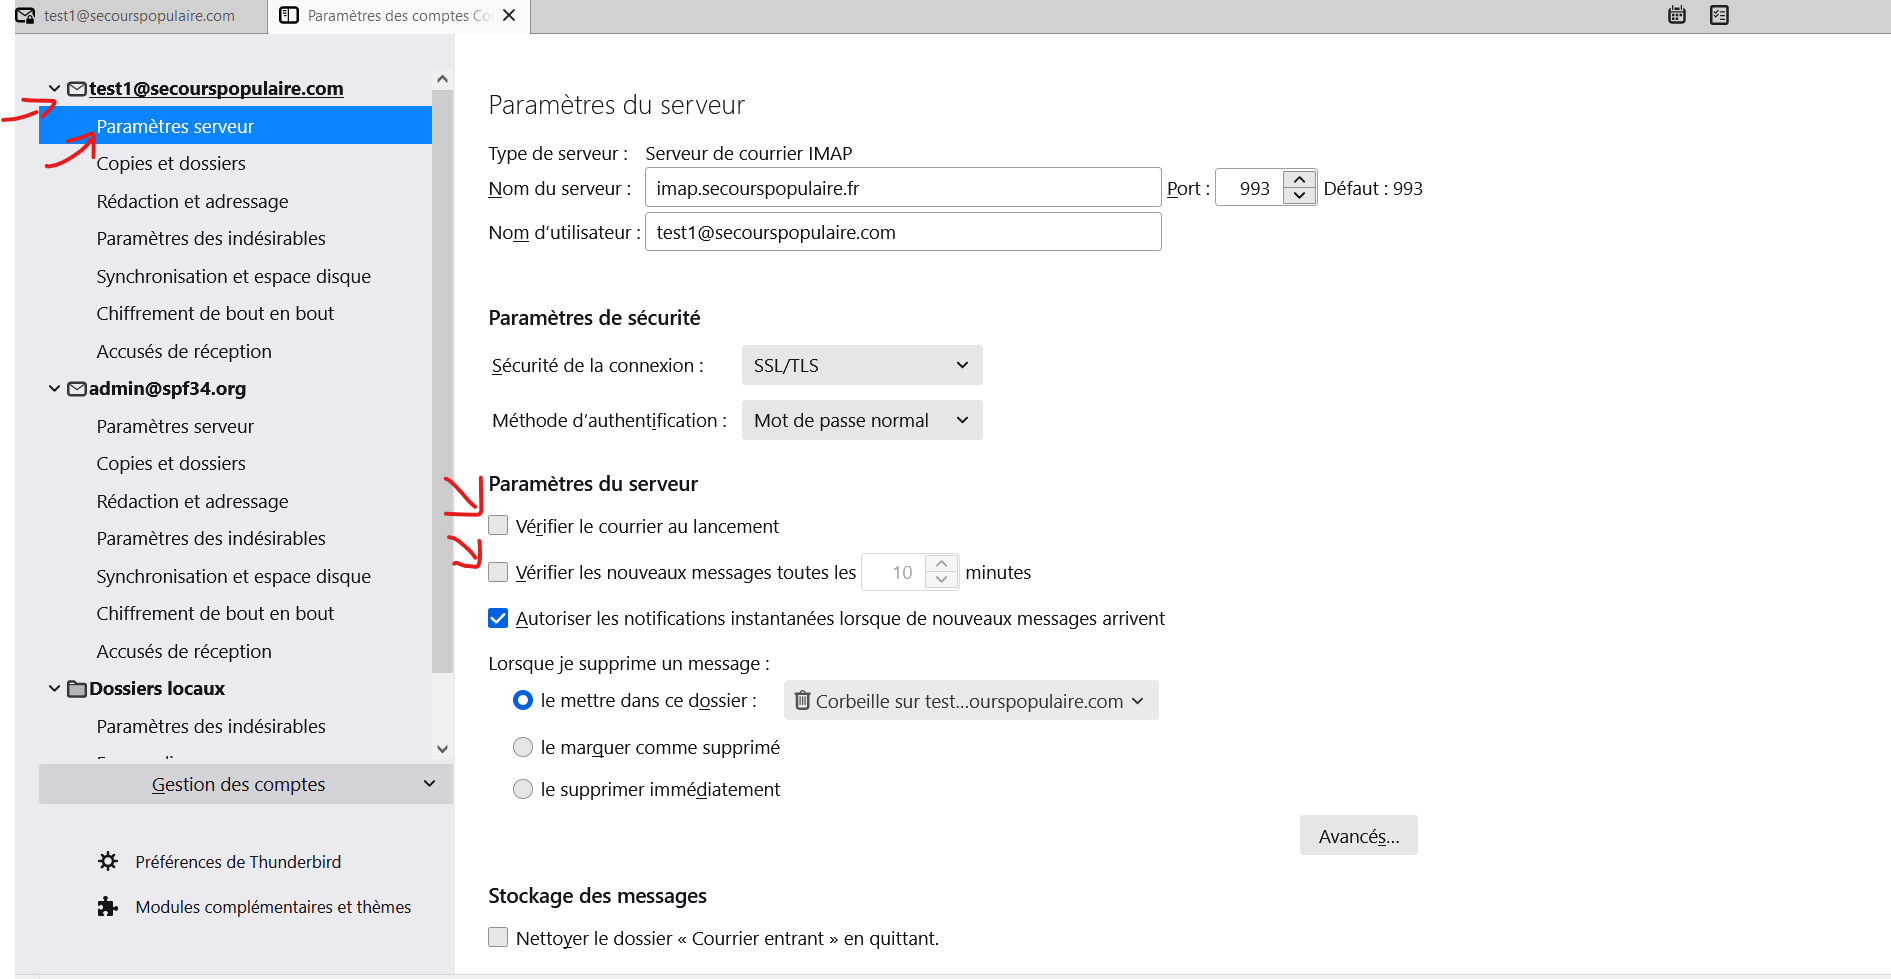Open the Sécurité de la connexion dropdown
Viewport: 1891px width, 979px height.
861,365
